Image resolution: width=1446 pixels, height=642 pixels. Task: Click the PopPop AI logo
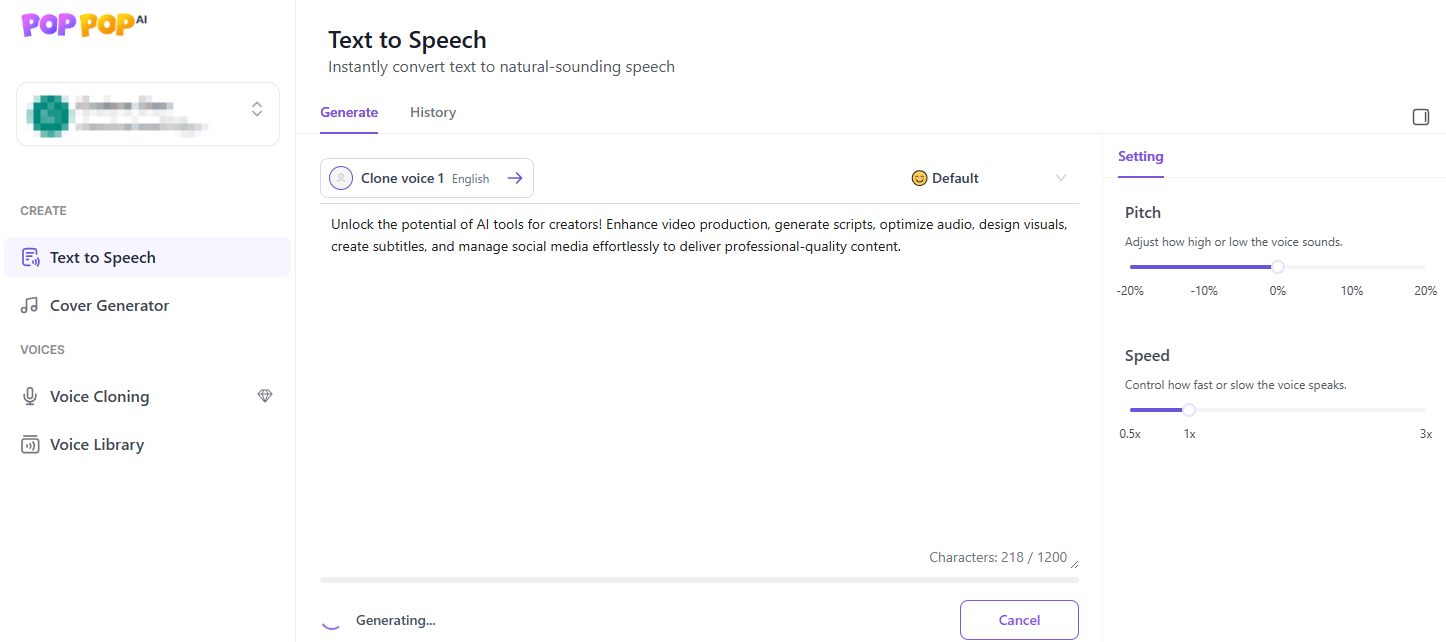coord(84,24)
